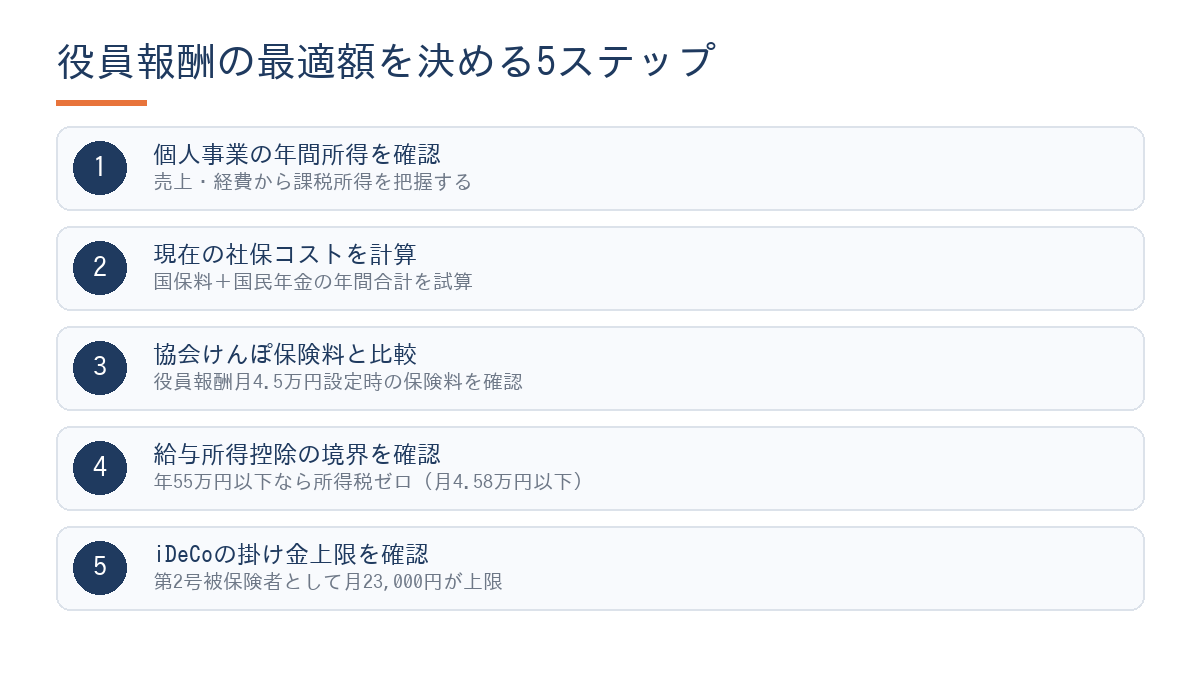This screenshot has height=700, width=1200.
Task: Select heading 個人事業の年間所得を確認
Action: point(297,155)
